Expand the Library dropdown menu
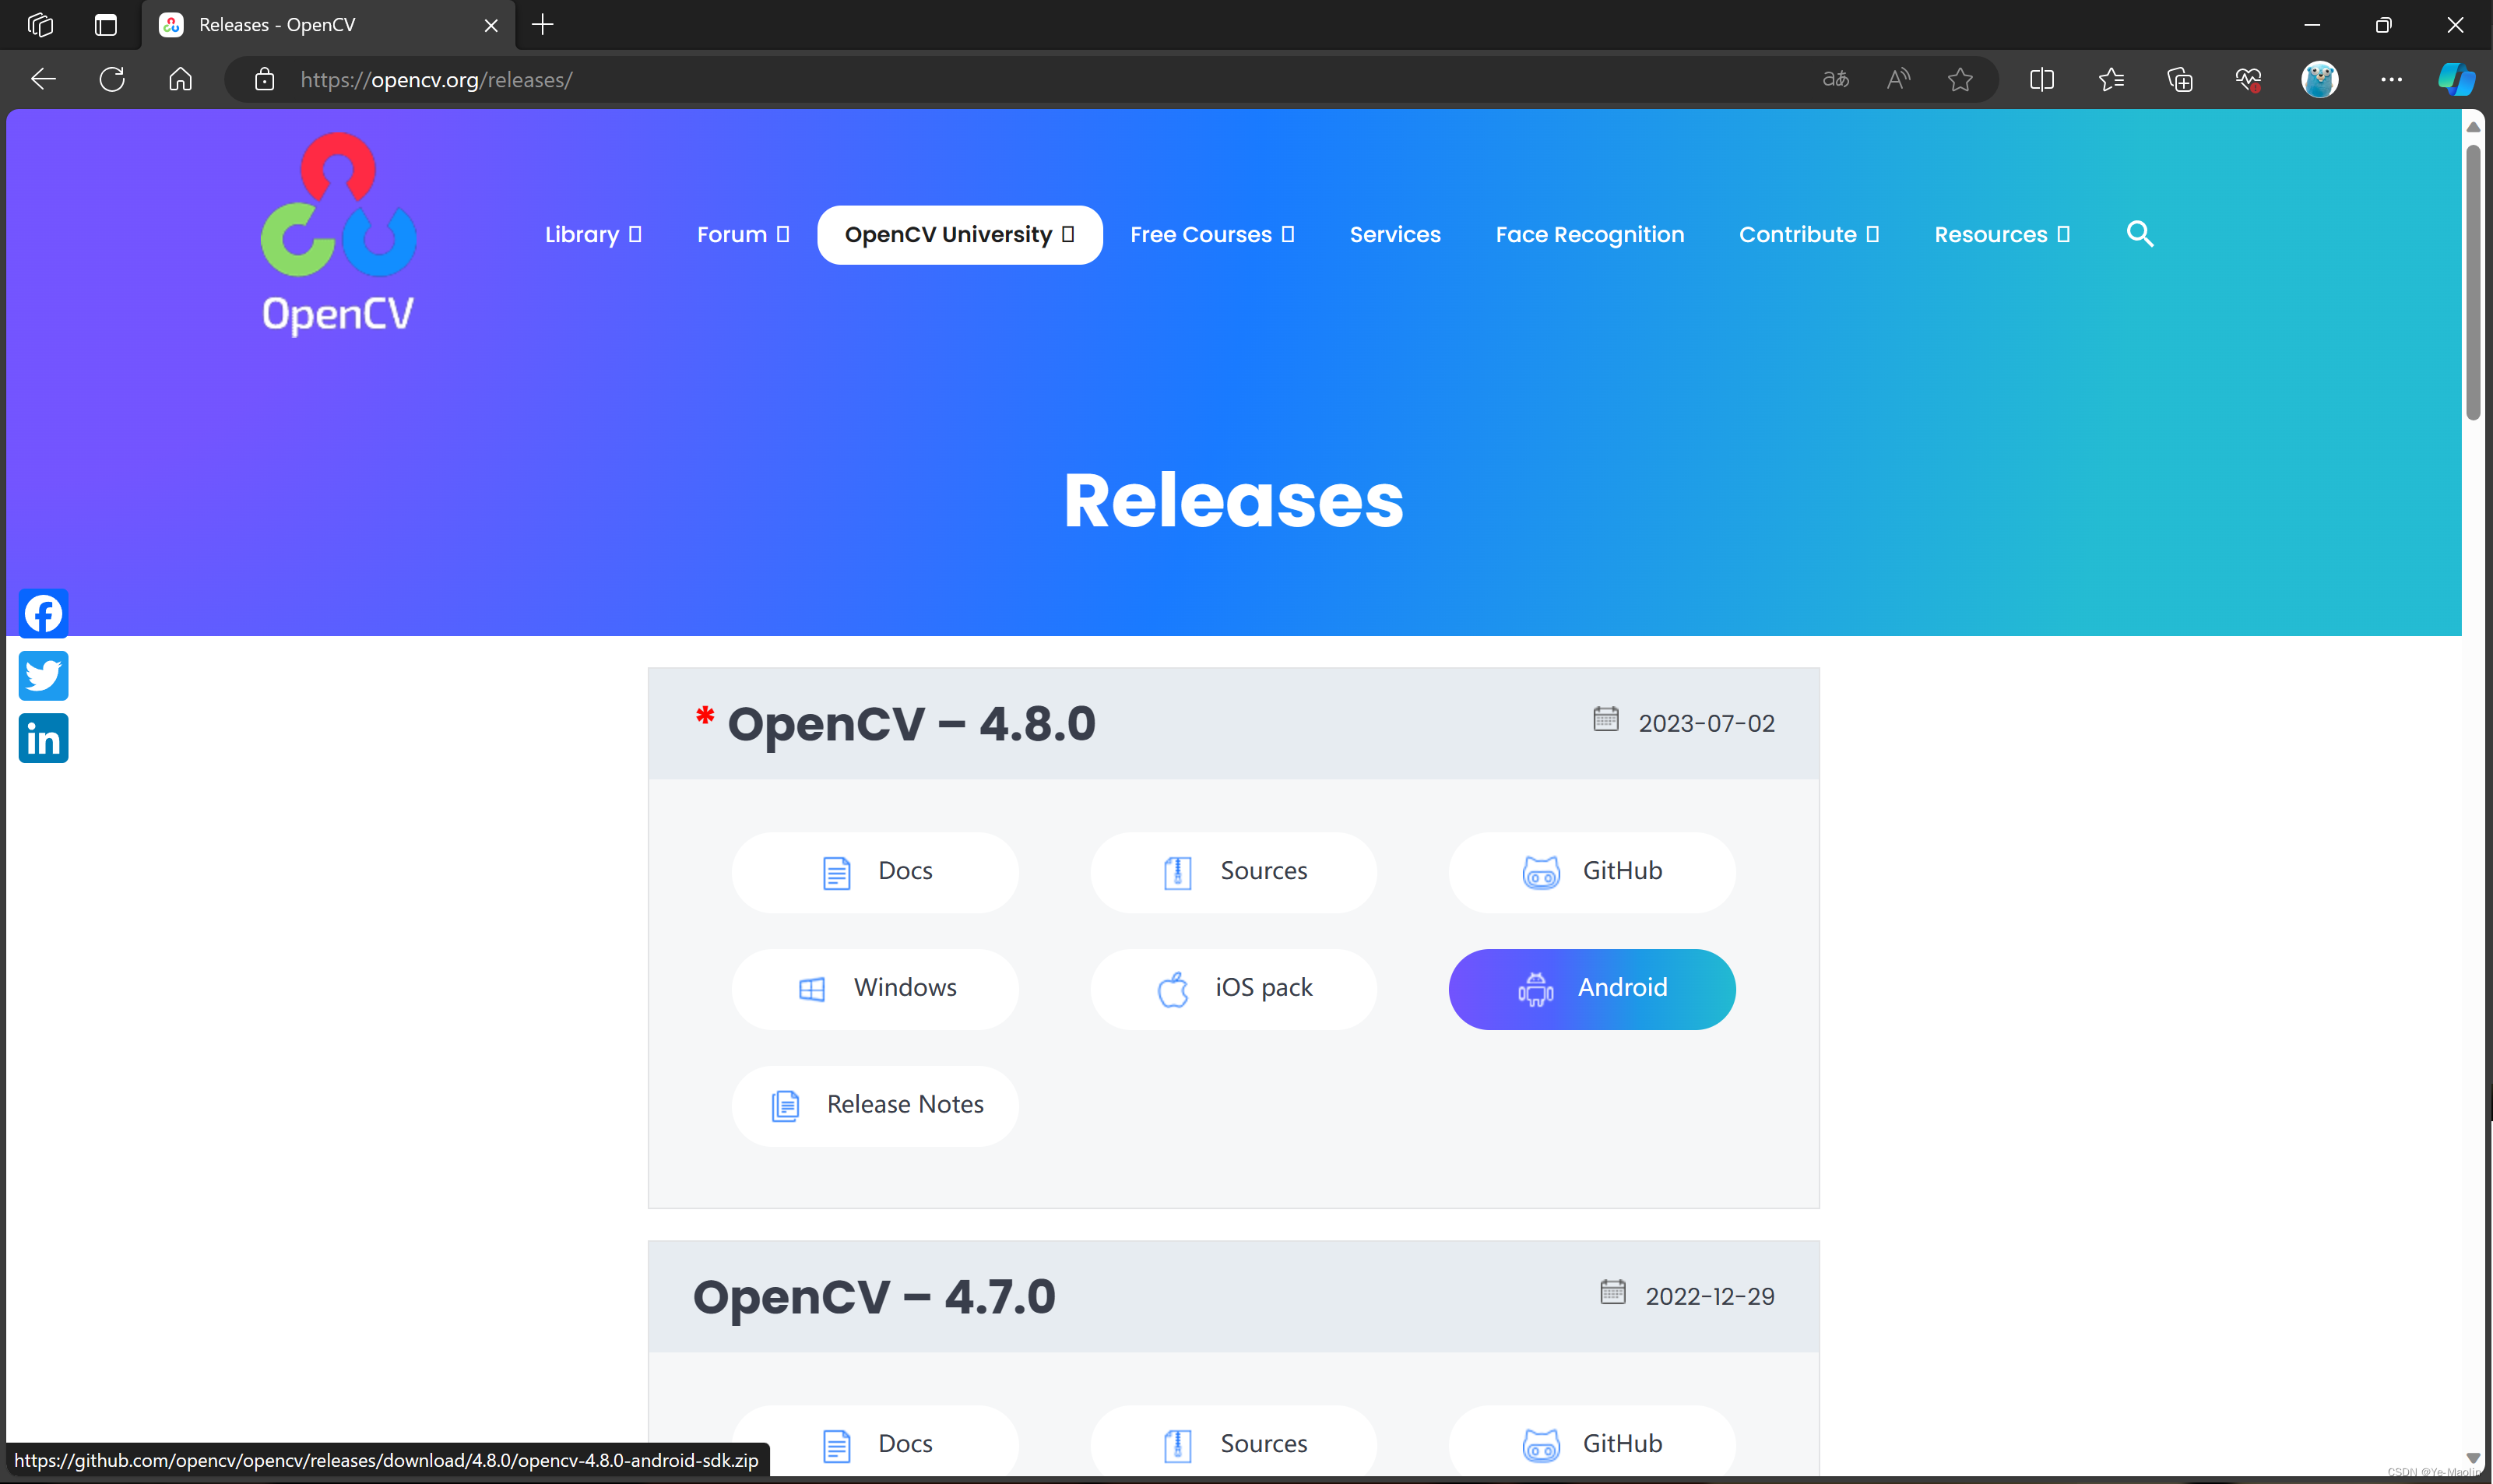This screenshot has width=2493, height=1484. pyautogui.click(x=593, y=235)
